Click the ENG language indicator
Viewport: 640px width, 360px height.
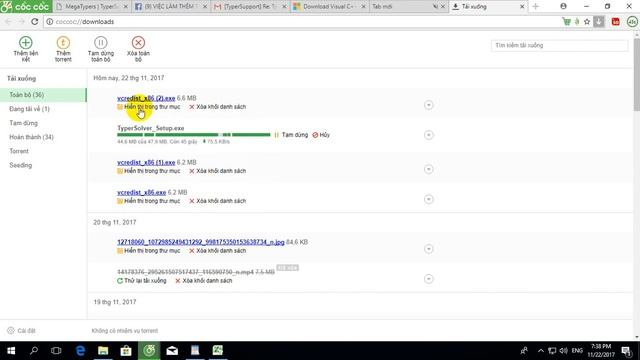[577, 351]
